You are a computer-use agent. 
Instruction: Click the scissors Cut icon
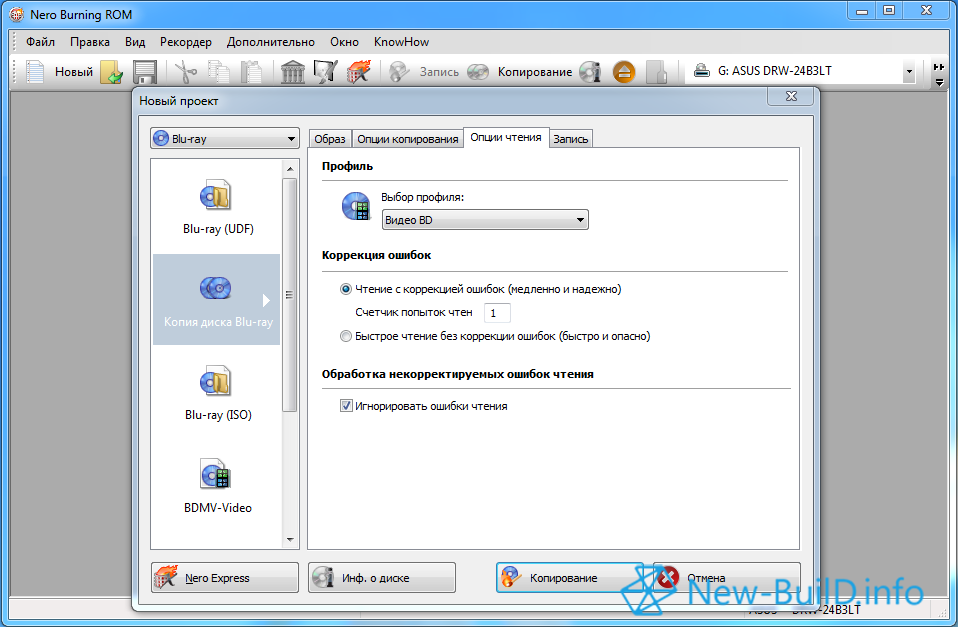click(186, 72)
